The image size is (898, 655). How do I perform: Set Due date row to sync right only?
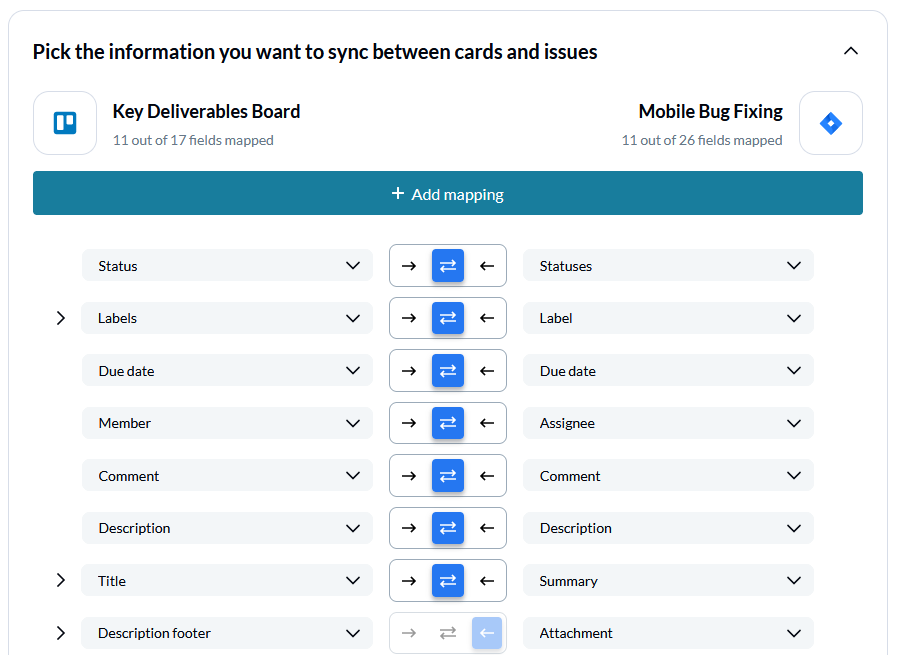[409, 371]
